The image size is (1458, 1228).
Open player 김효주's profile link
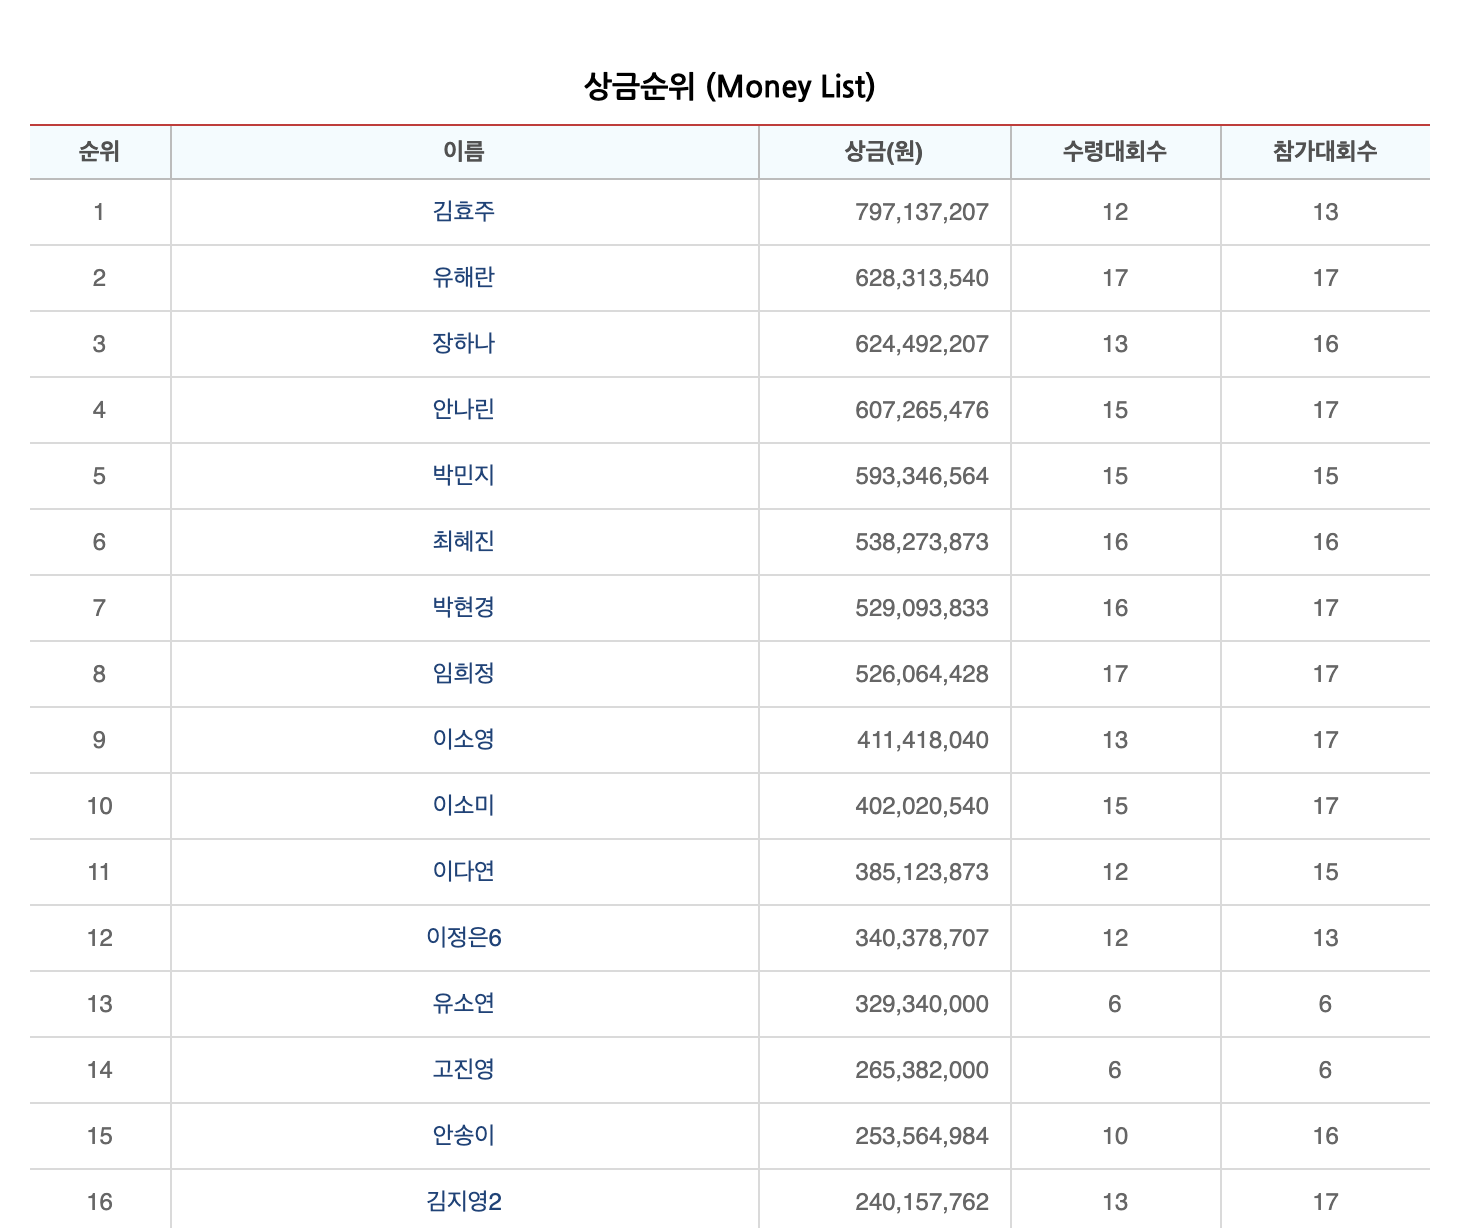tap(464, 212)
